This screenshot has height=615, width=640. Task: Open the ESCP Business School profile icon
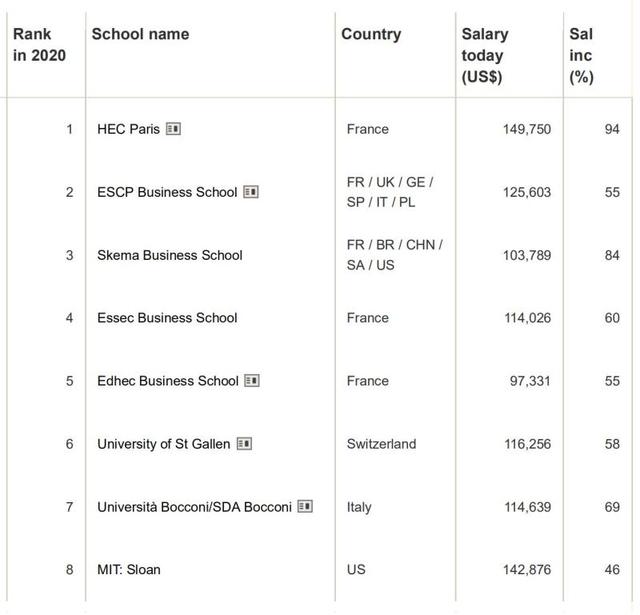[251, 192]
